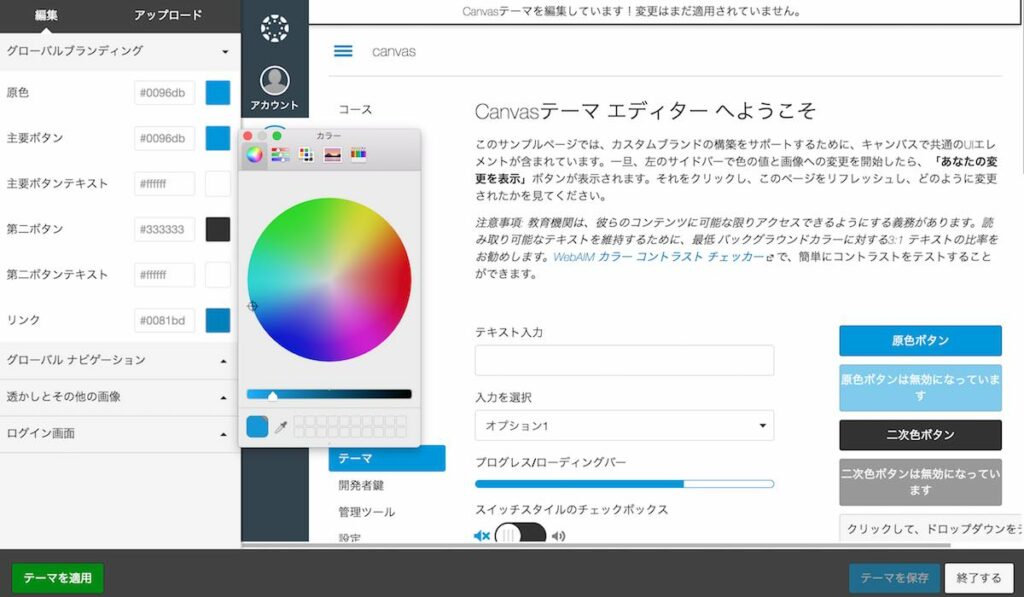The height and width of the screenshot is (597, 1024).
Task: Open the hamburger menu beside canvas
Action: pos(343,51)
